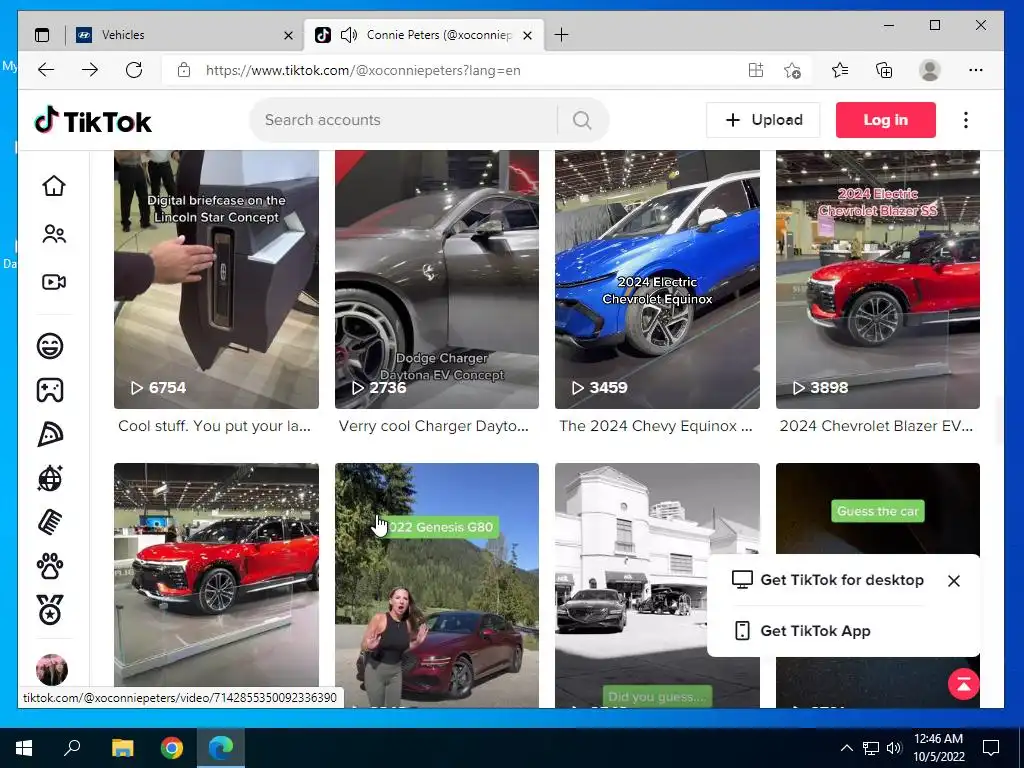The height and width of the screenshot is (768, 1024).
Task: Go to the TikTok For You home icon
Action: tap(54, 186)
